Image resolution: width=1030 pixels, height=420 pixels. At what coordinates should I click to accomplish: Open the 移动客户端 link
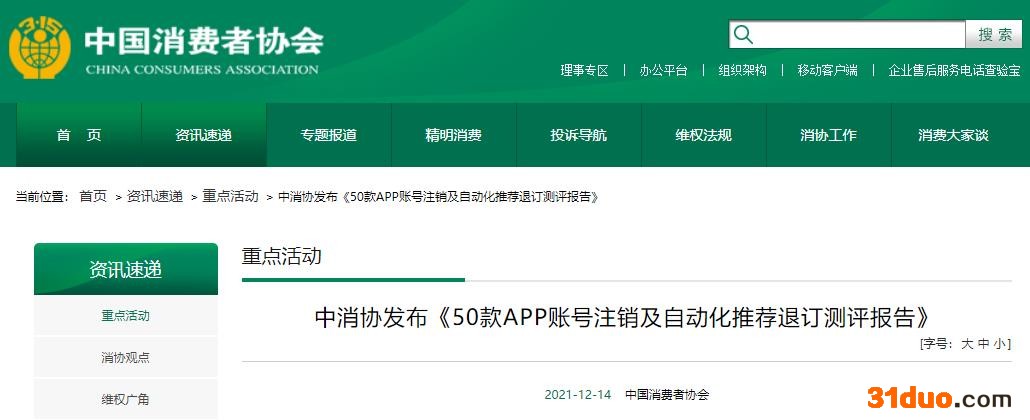click(827, 70)
